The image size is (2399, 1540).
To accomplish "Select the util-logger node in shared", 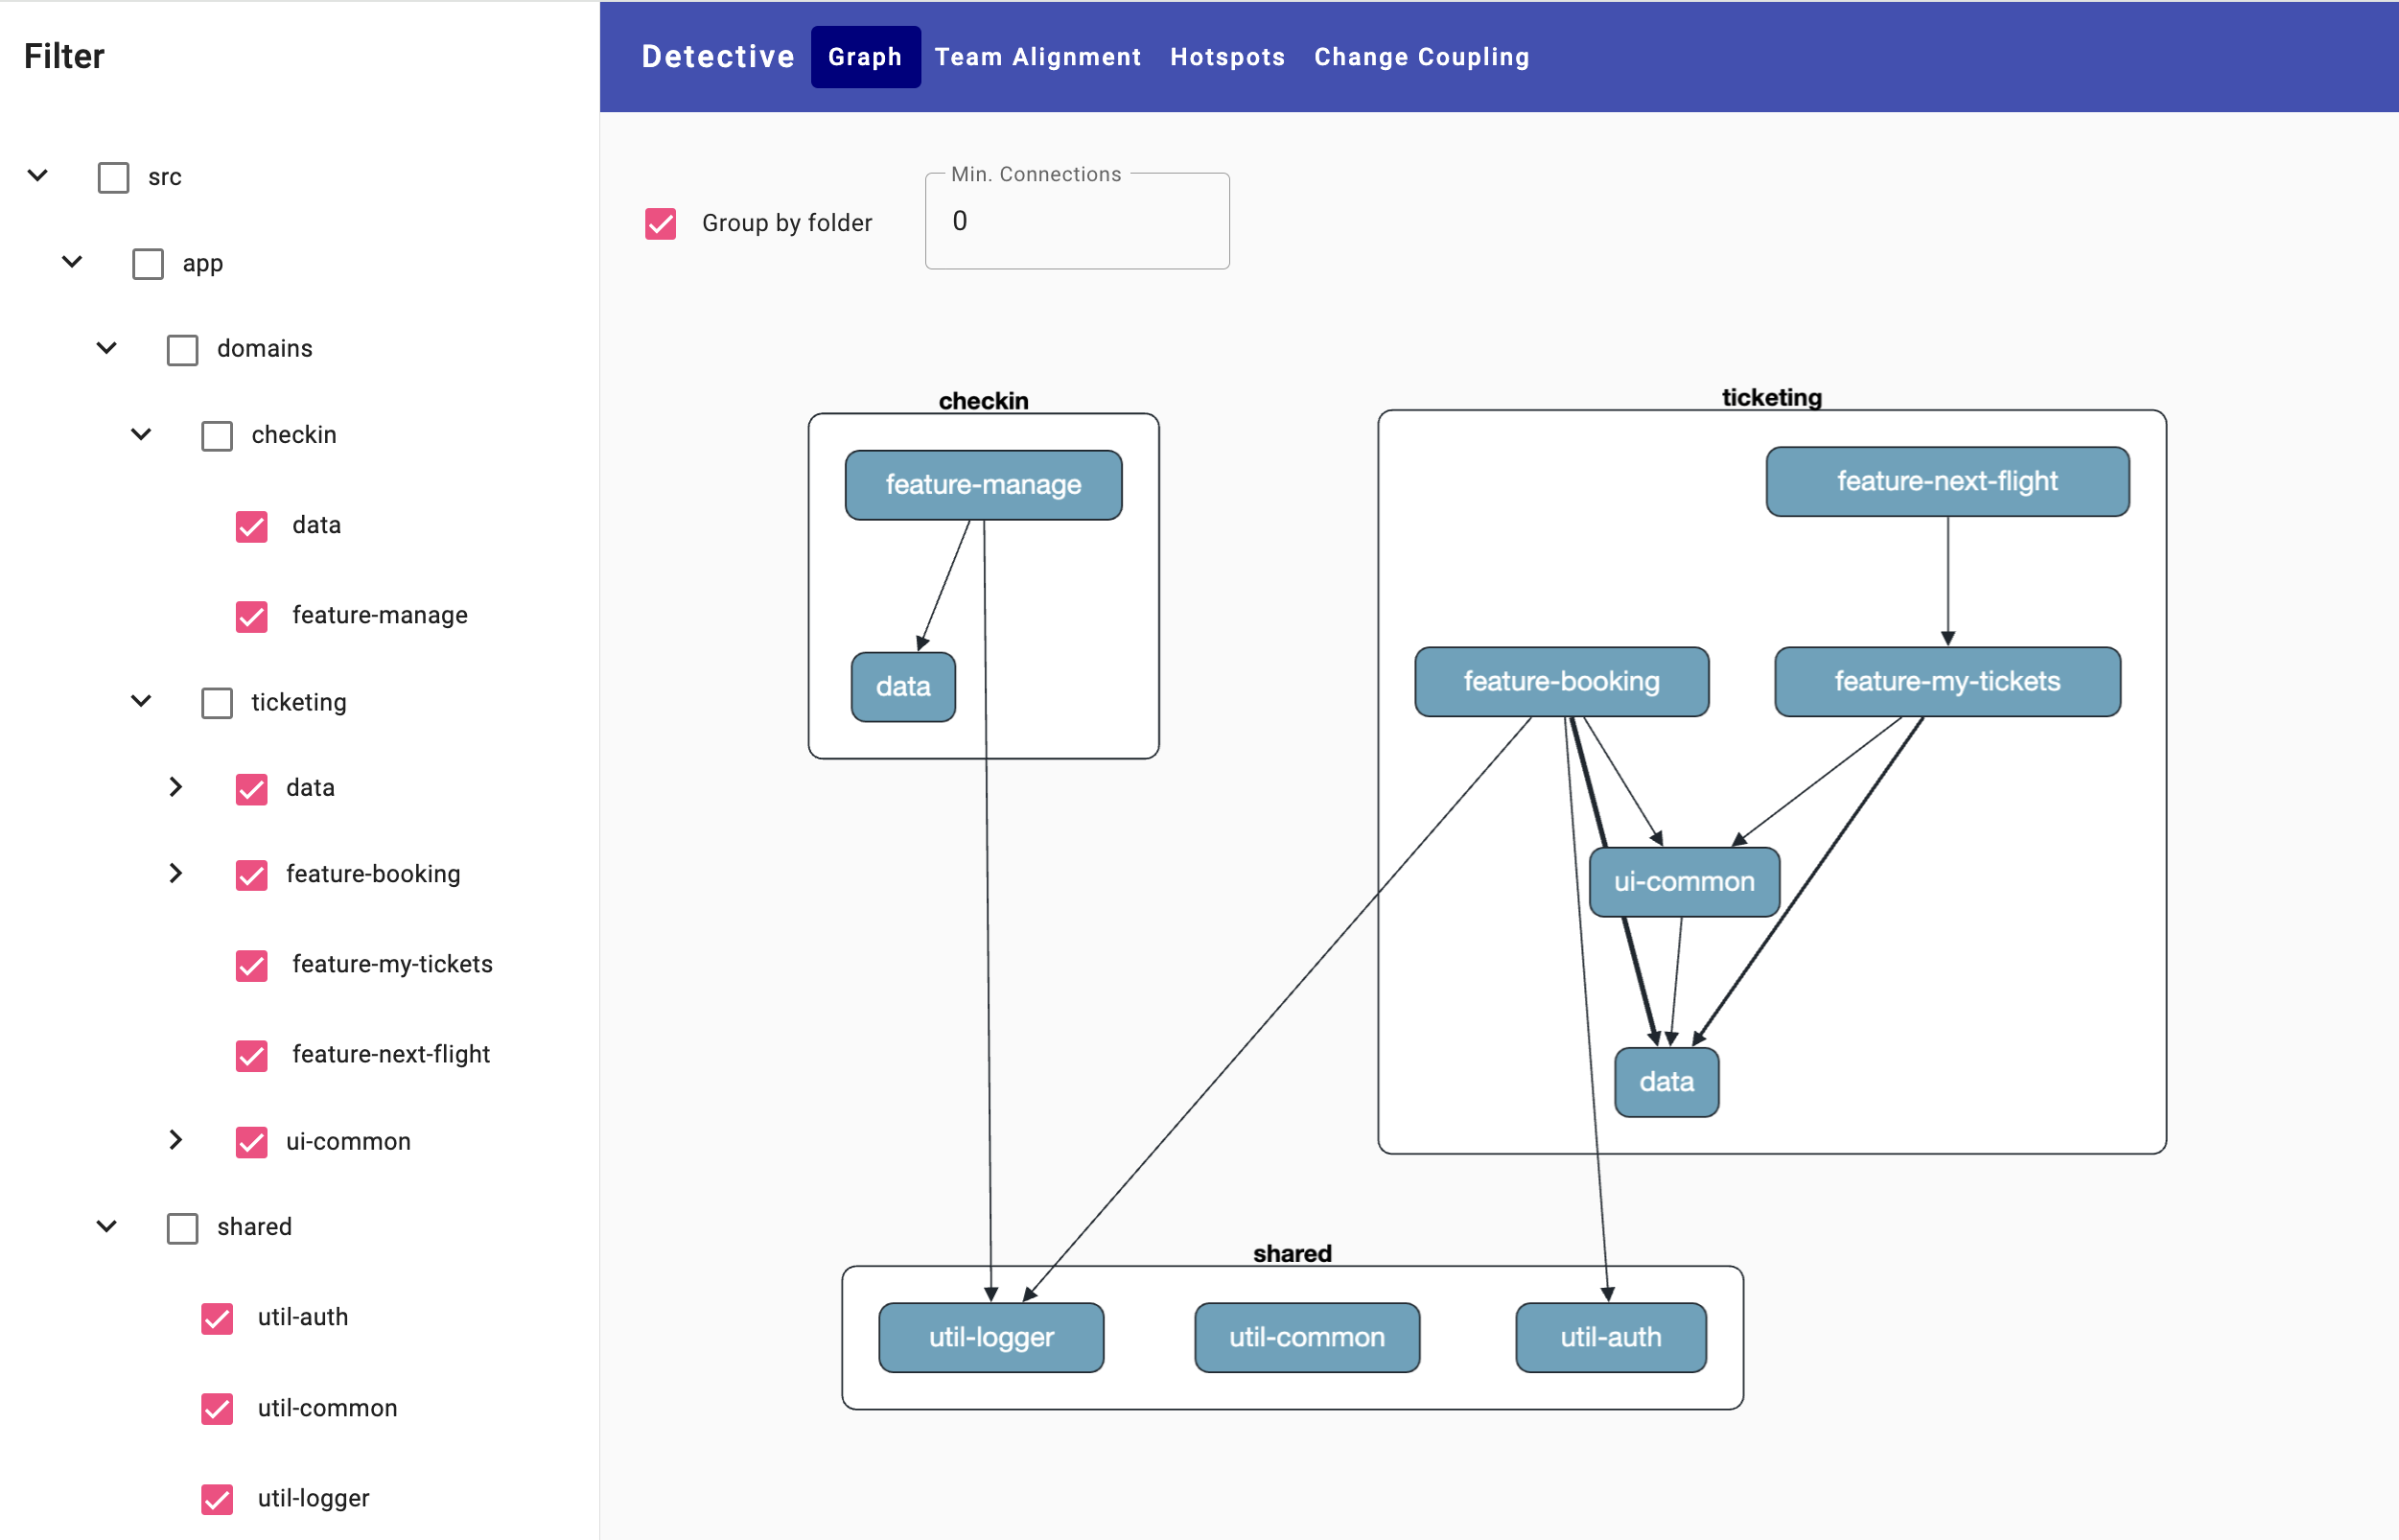I will coord(990,1337).
